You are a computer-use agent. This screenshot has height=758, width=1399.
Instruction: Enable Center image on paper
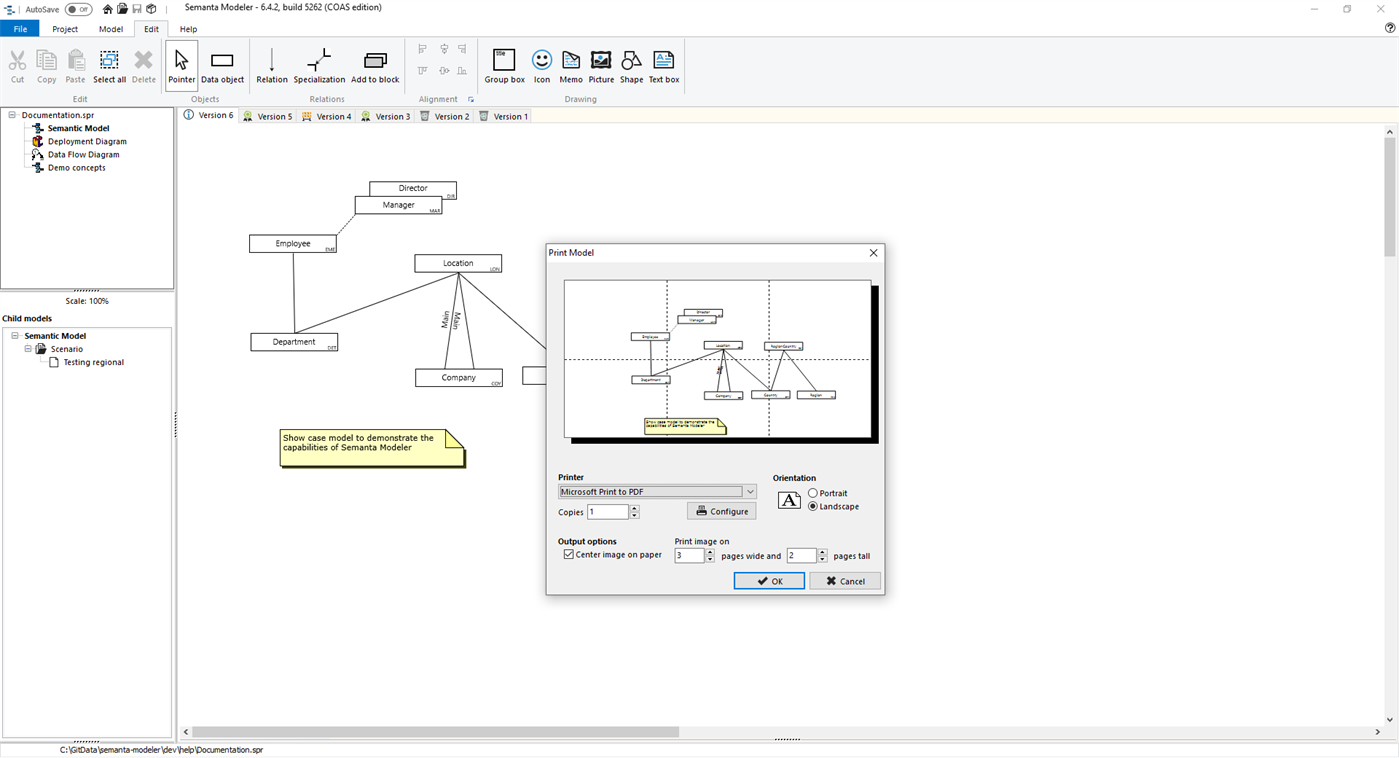tap(568, 553)
